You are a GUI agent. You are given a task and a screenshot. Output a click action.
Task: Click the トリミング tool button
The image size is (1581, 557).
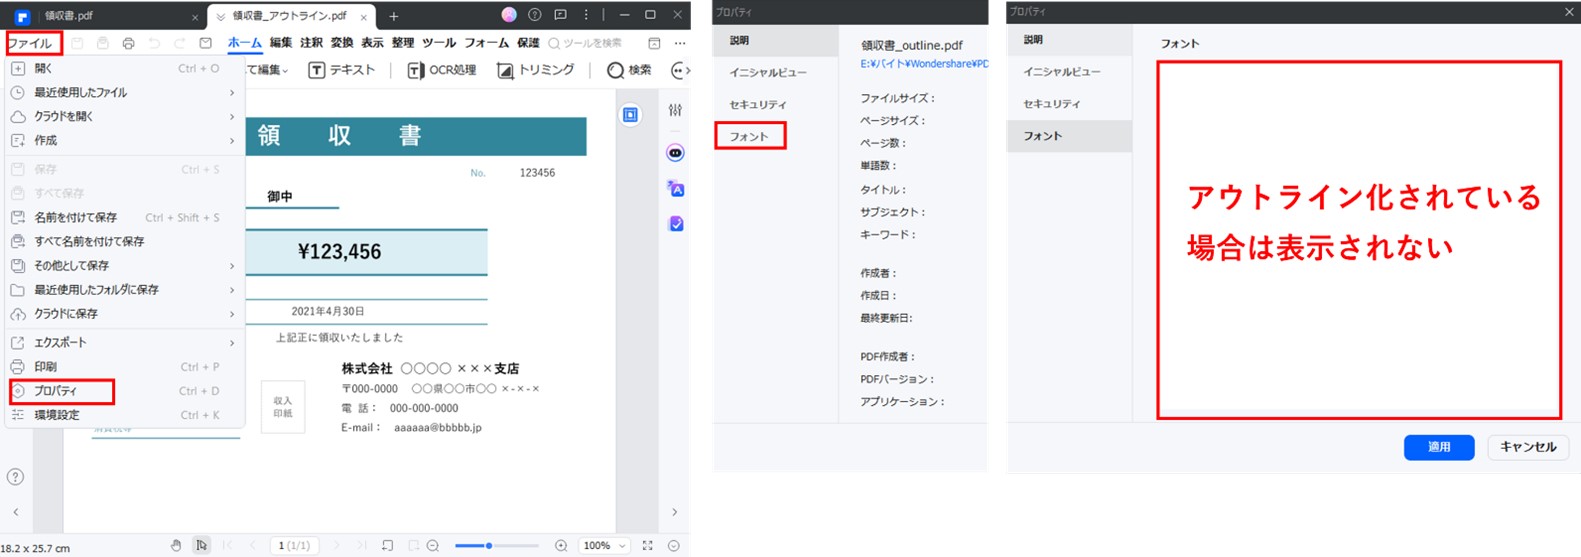pos(536,70)
